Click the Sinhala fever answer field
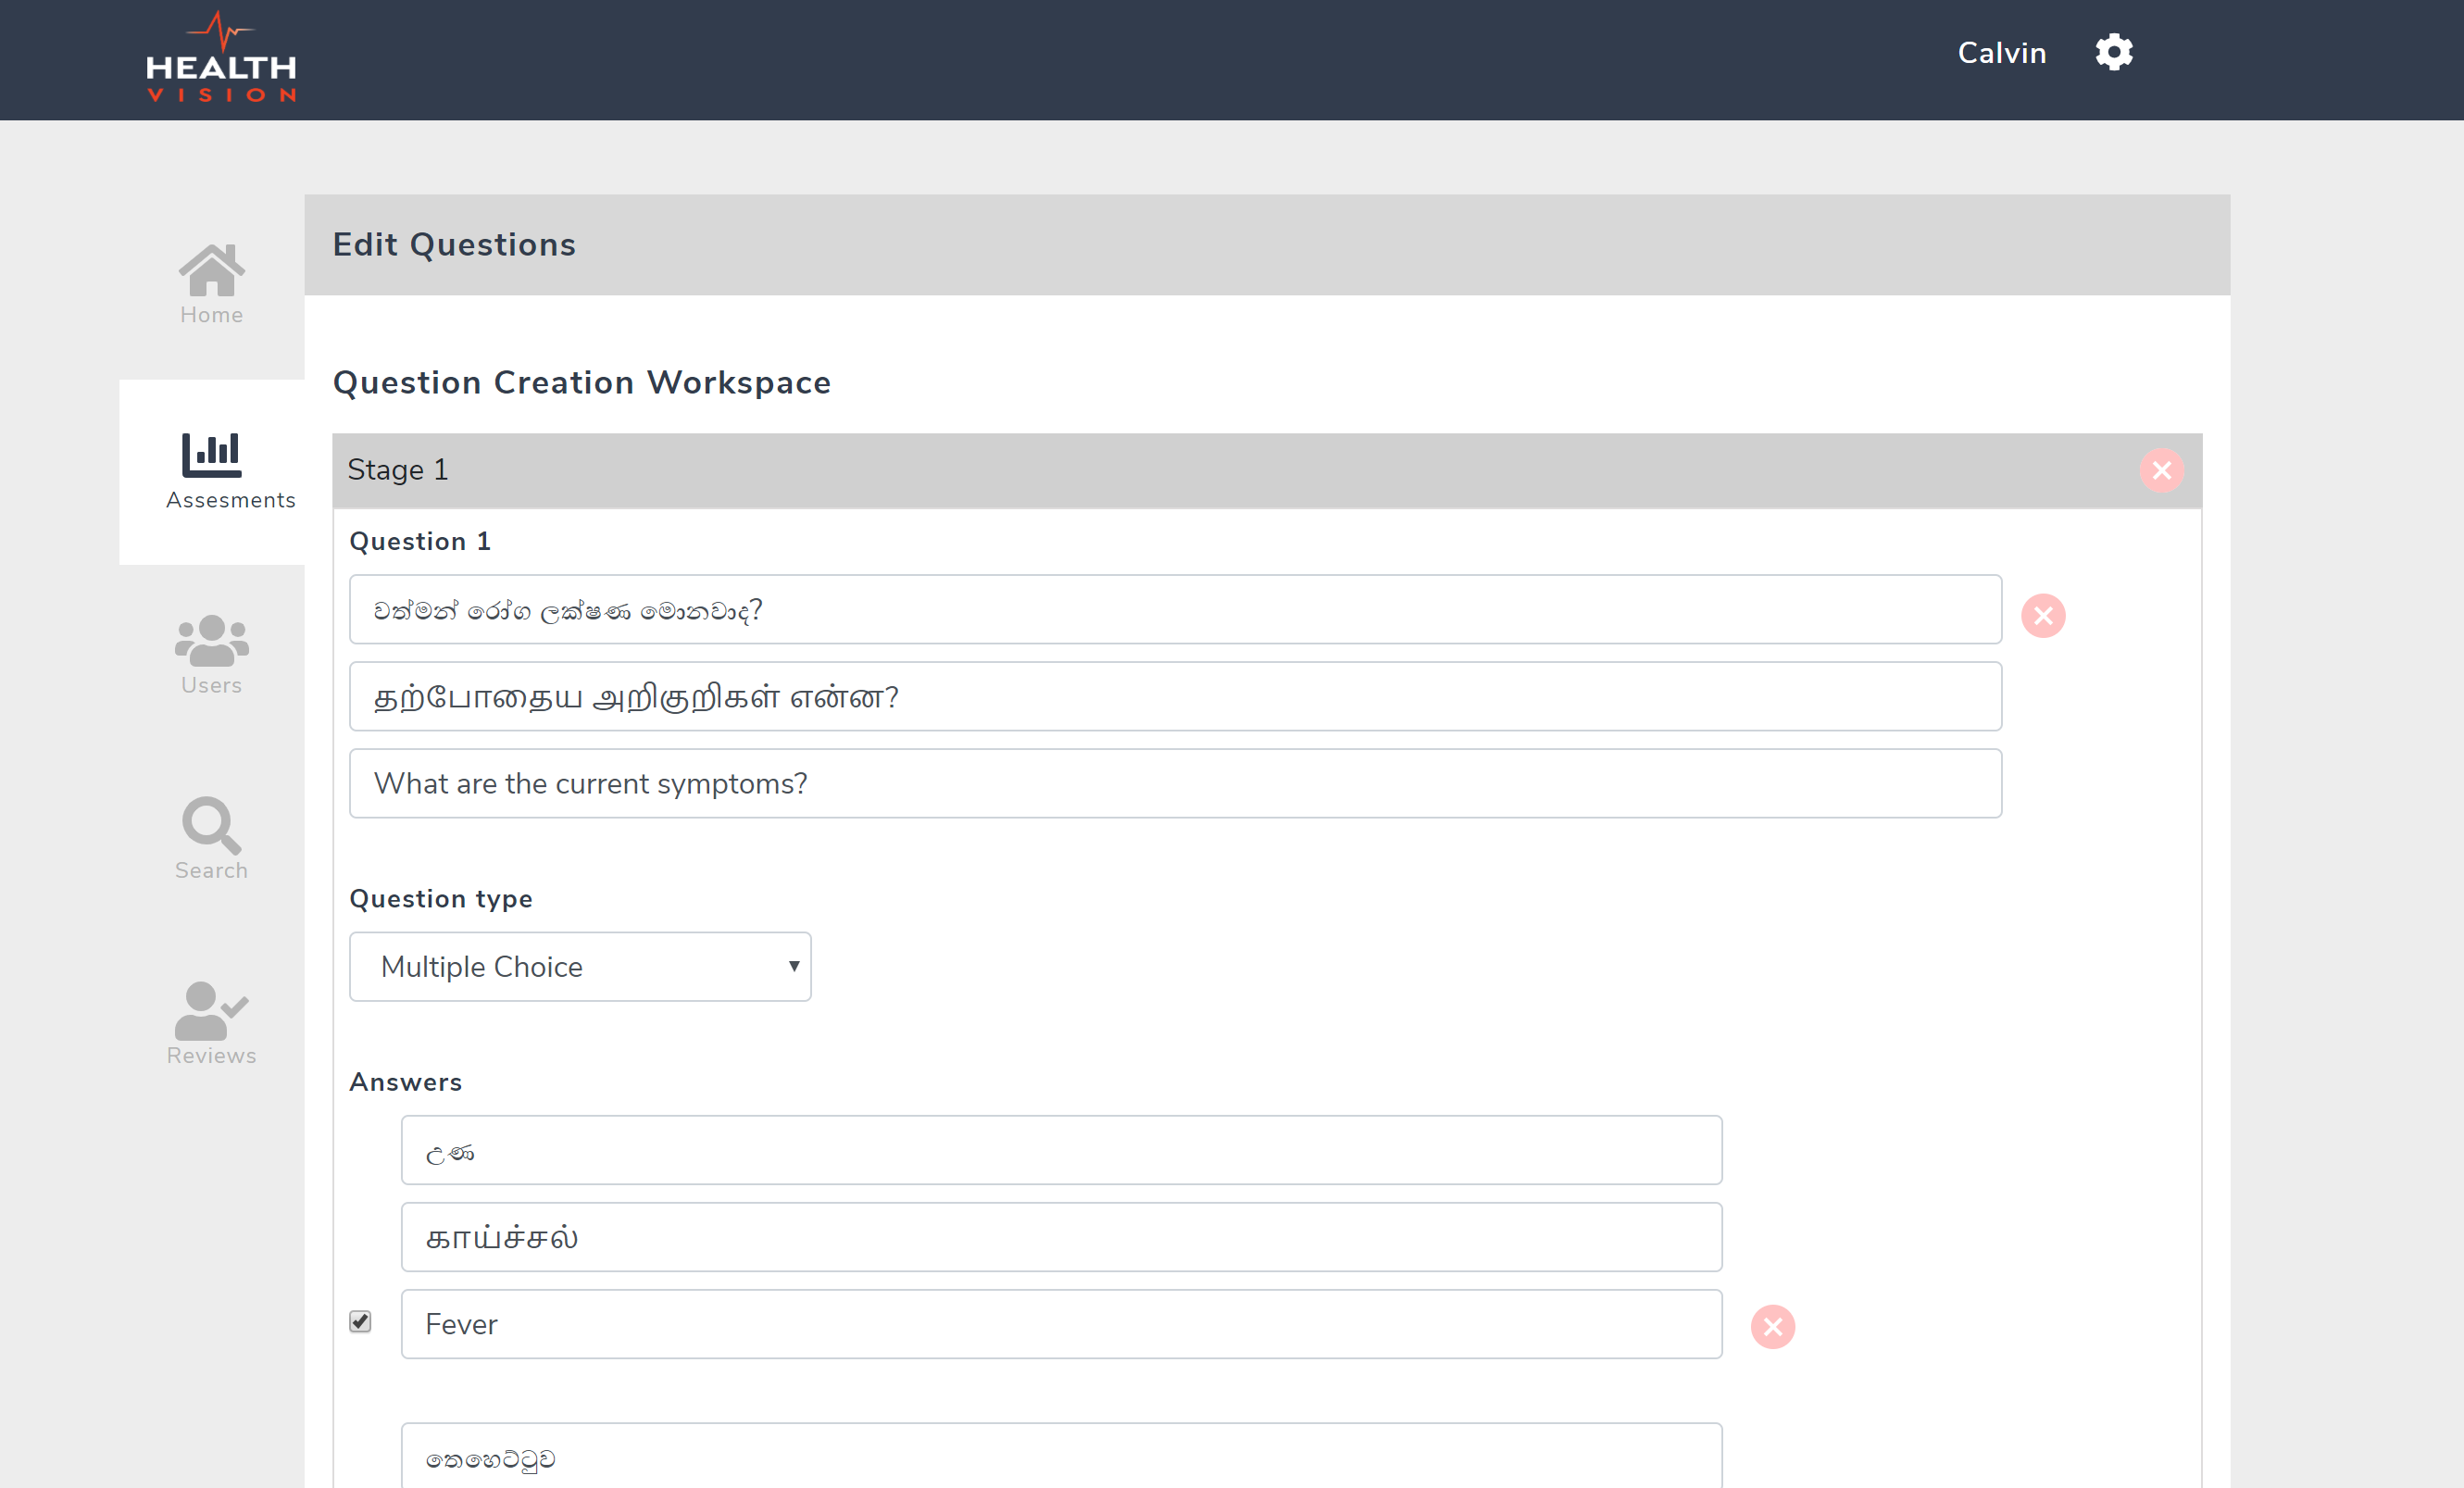The width and height of the screenshot is (2464, 1488). pos(1061,1151)
